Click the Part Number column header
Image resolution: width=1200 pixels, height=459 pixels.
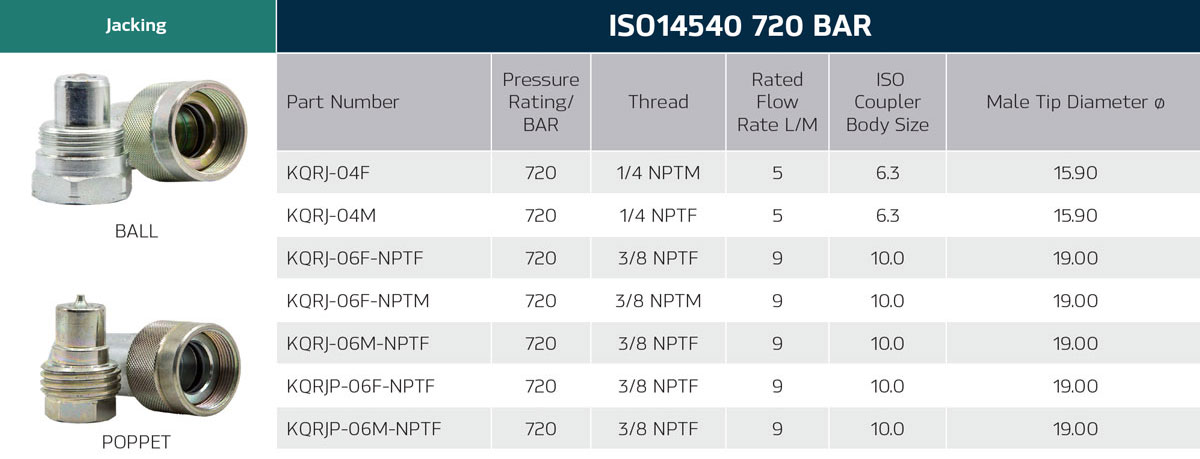[343, 102]
